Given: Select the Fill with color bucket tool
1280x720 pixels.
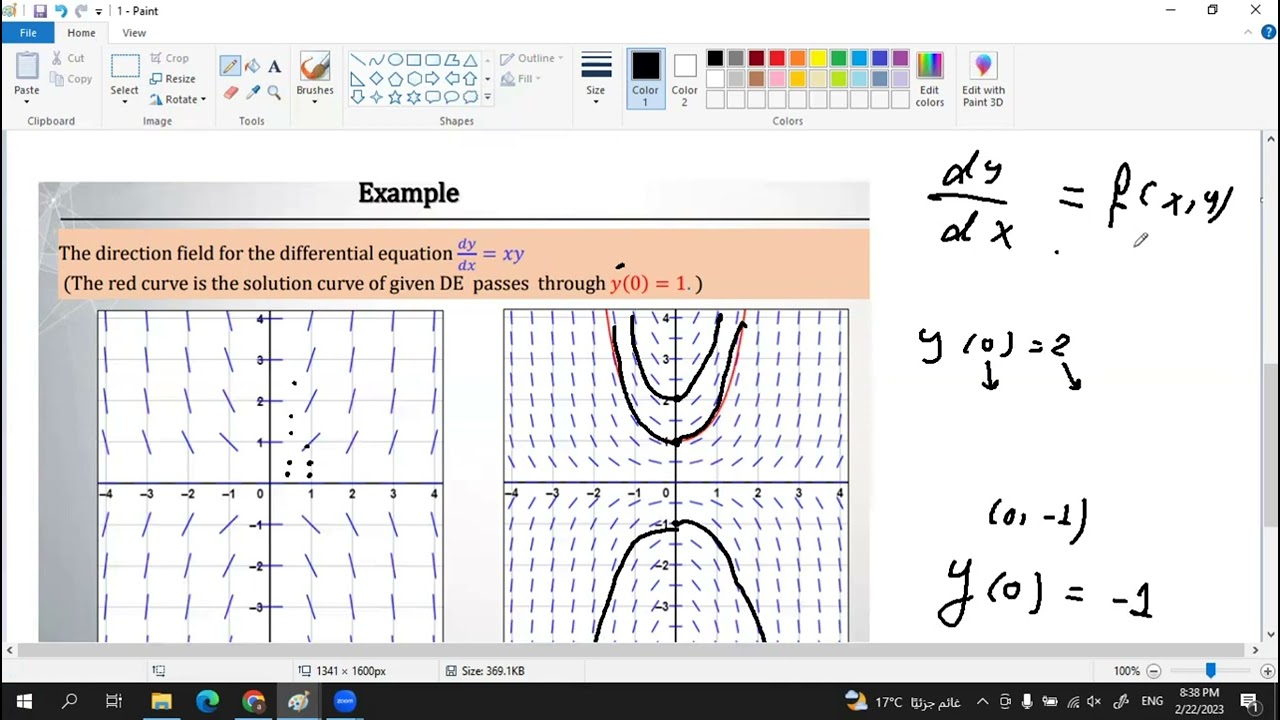Looking at the screenshot, I should pos(252,66).
